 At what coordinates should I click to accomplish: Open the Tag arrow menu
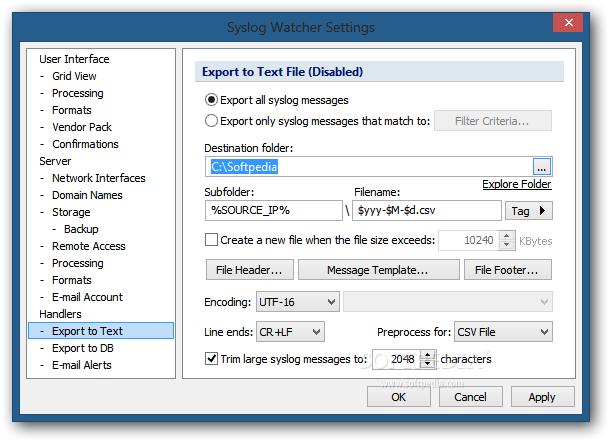click(x=529, y=210)
